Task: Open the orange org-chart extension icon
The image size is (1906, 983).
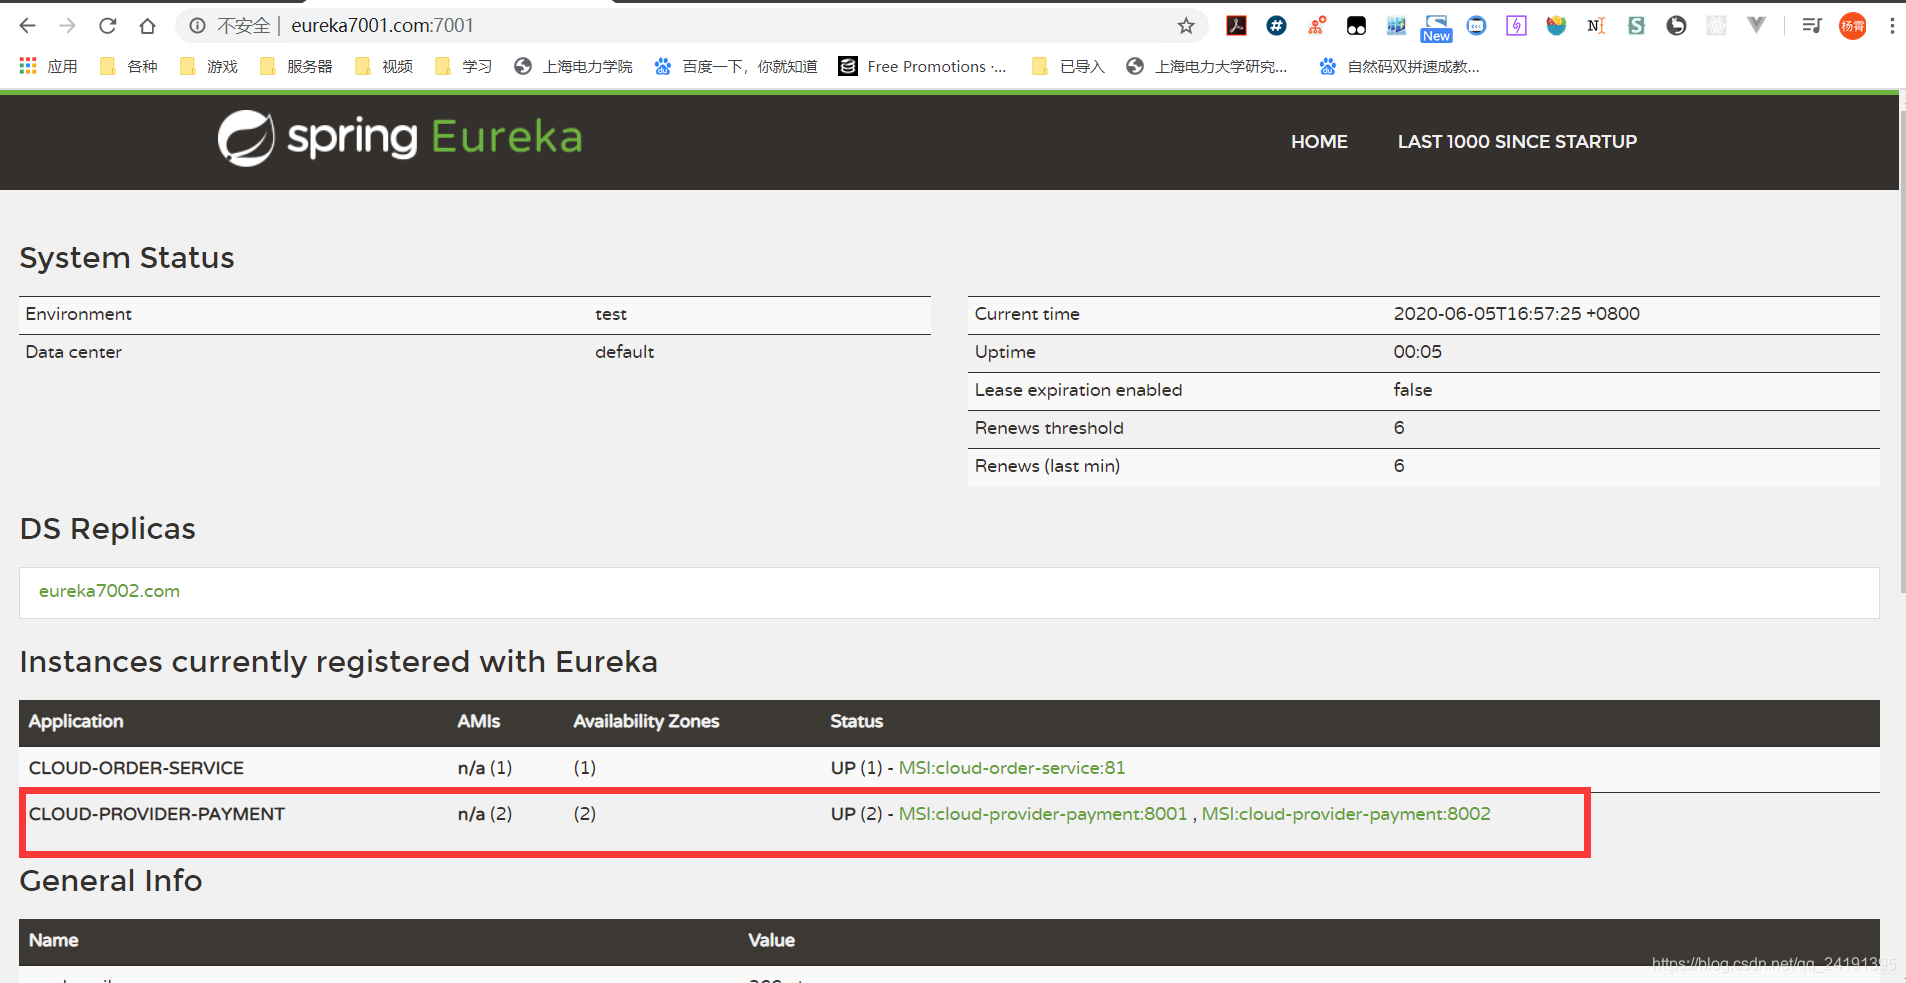Action: point(1317,26)
